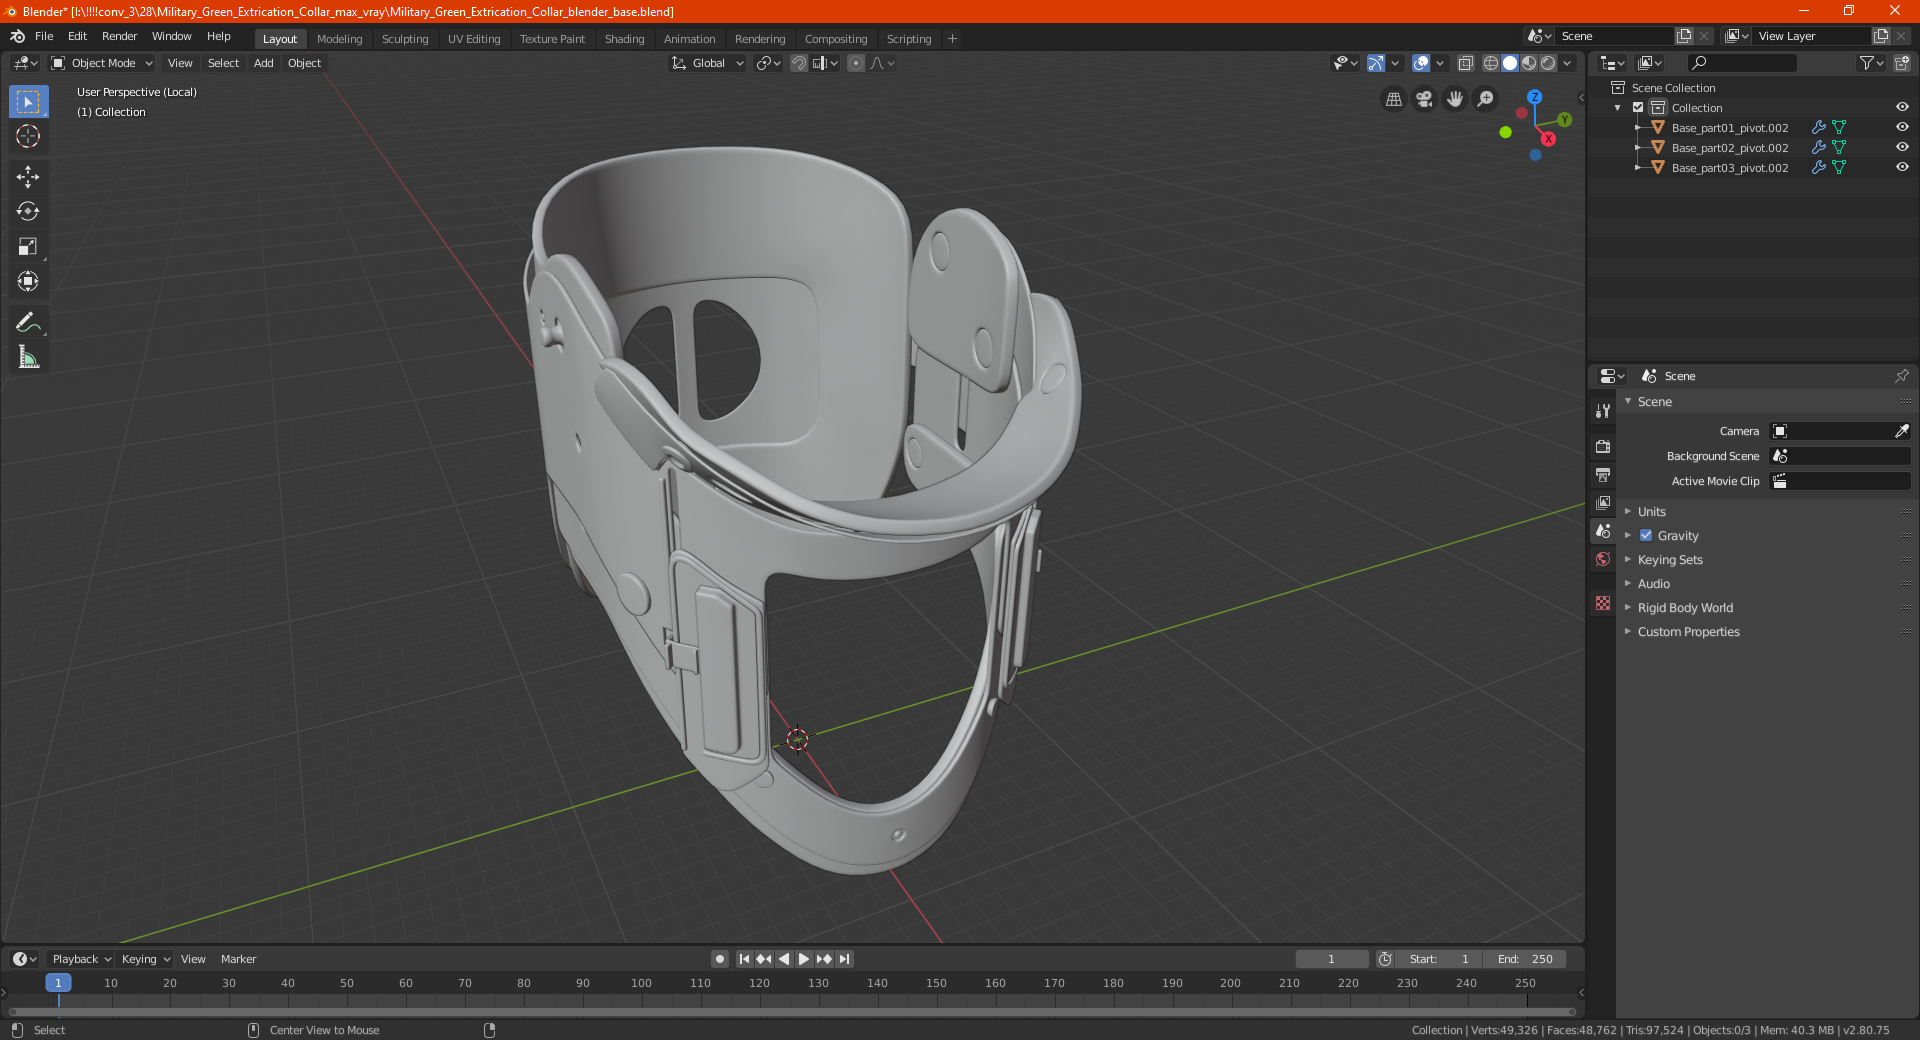Click the pan hand viewport icon
The height and width of the screenshot is (1040, 1920).
pos(1455,99)
